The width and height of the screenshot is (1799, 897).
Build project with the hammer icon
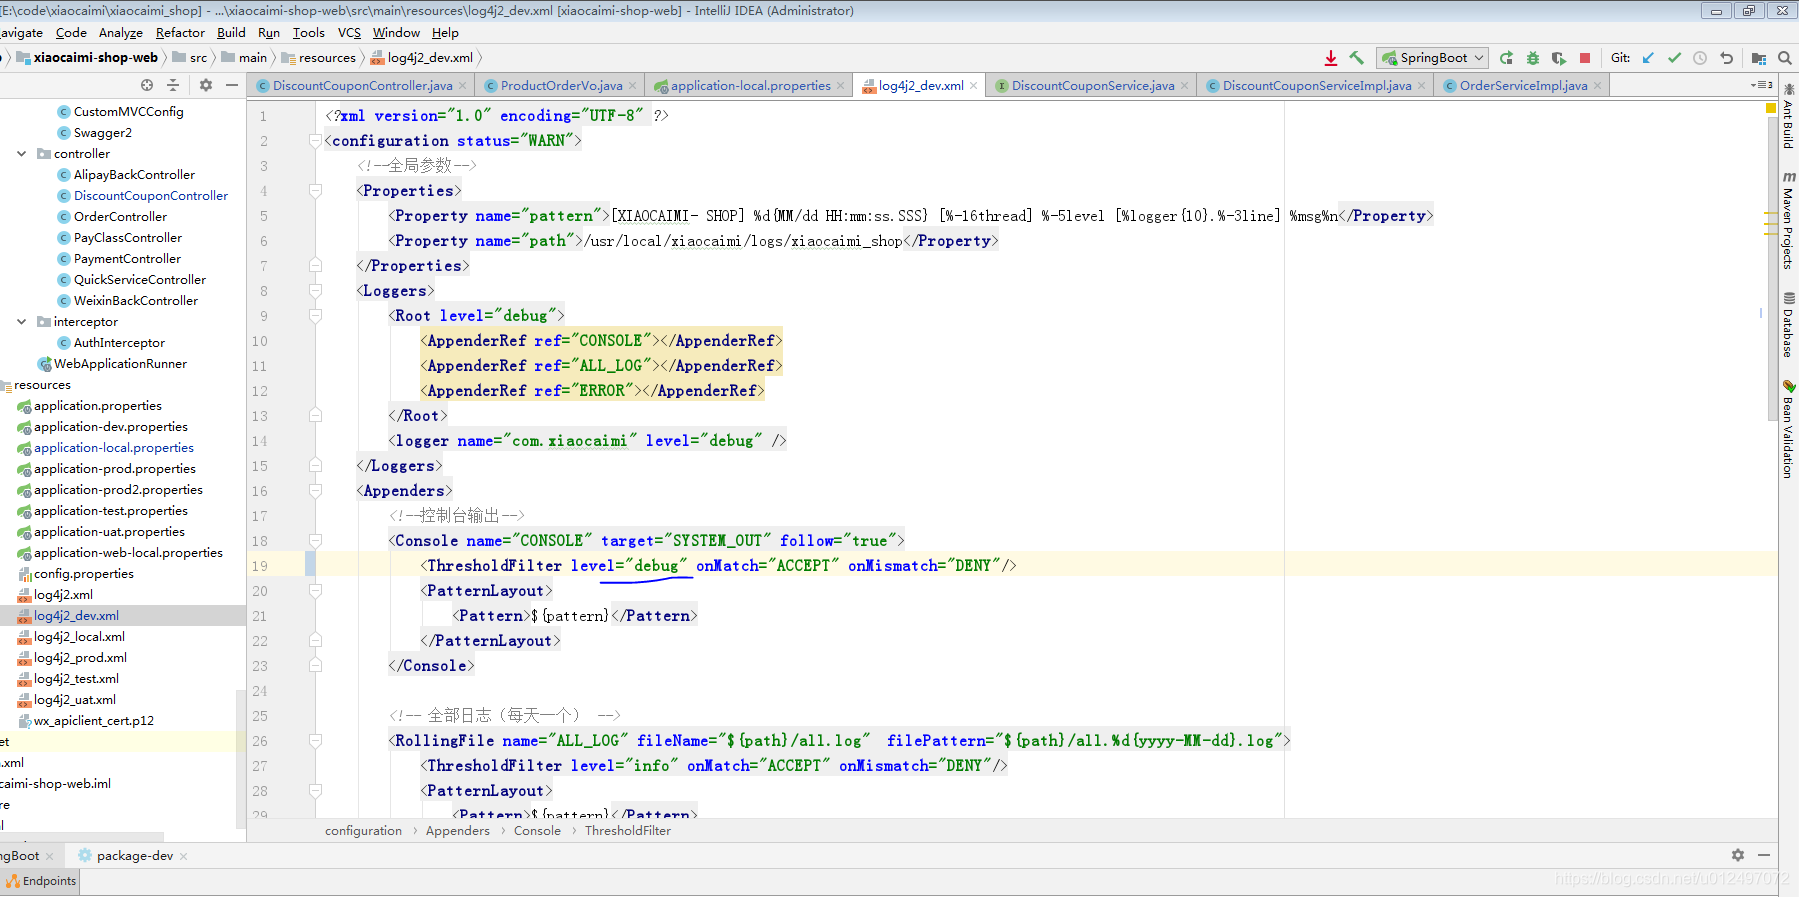pos(1357,58)
